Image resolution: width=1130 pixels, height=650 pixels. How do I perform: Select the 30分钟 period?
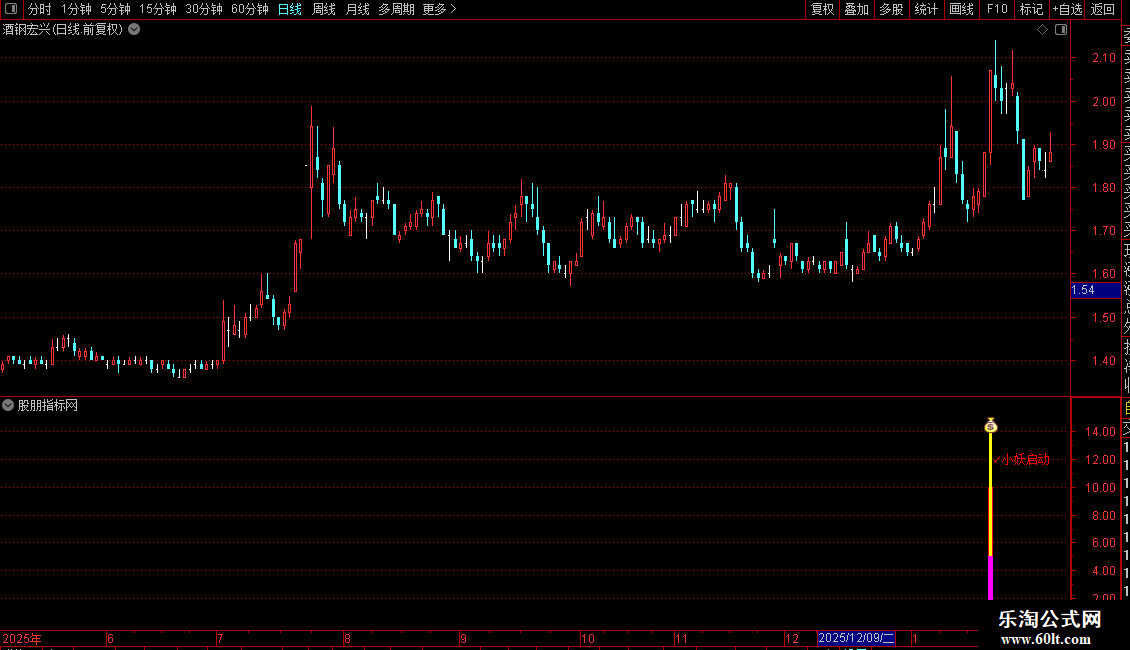coord(204,9)
